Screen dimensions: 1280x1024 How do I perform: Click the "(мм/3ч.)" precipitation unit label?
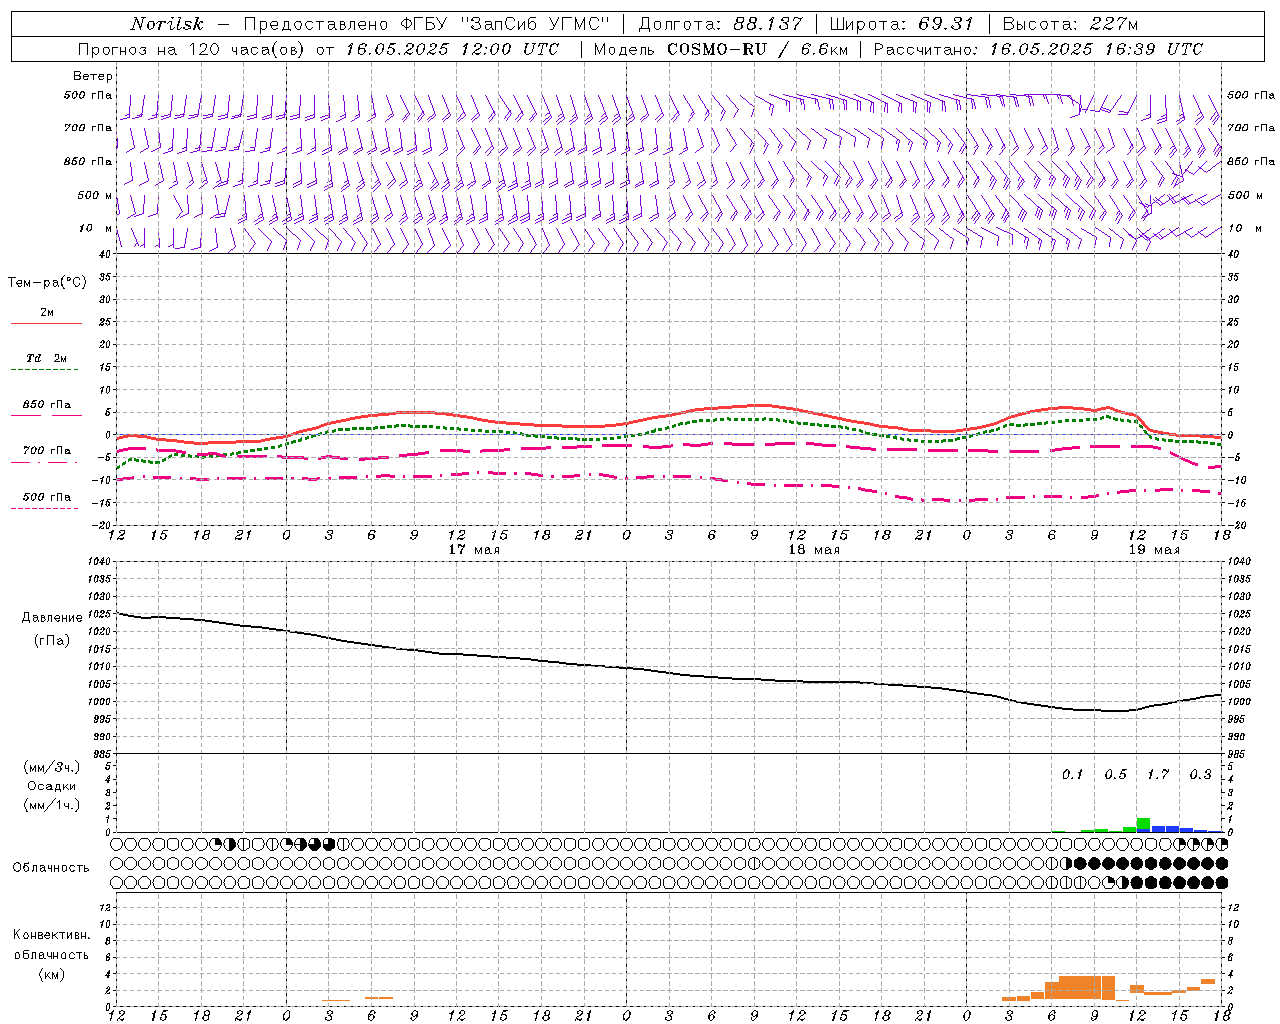click(52, 767)
